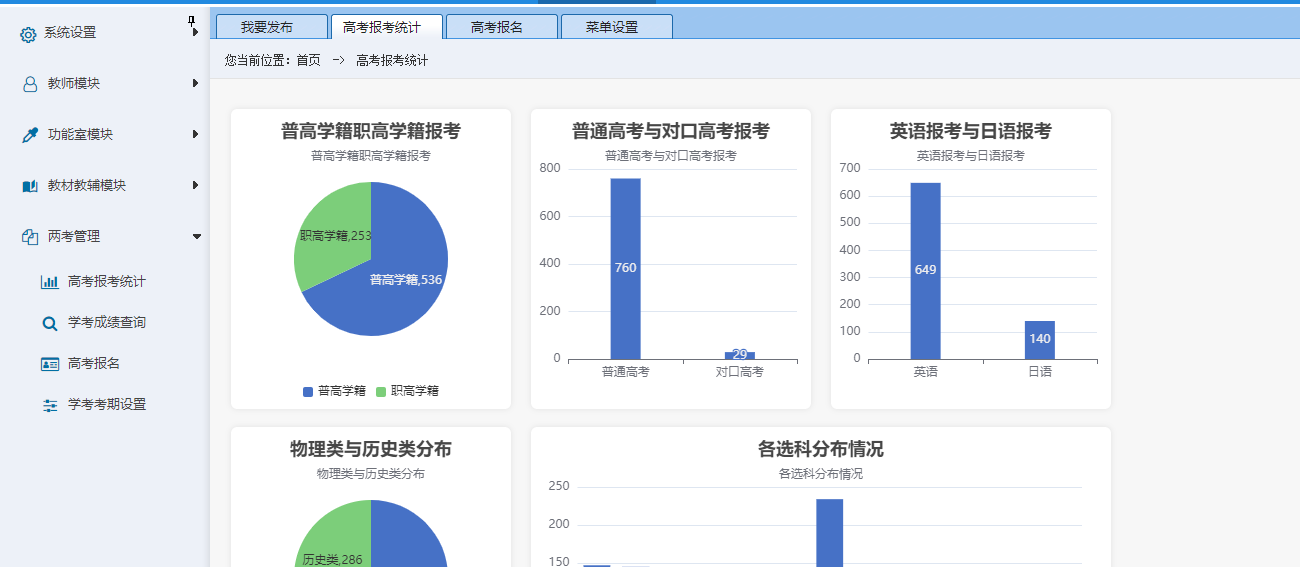Viewport: 1300px width, 567px height.
Task: Open 学考考期设置 in the sidebar
Action: [107, 405]
